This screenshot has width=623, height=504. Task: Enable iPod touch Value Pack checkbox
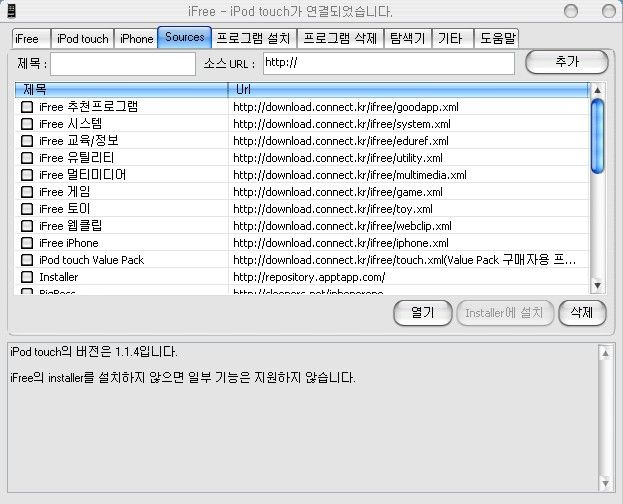pyautogui.click(x=27, y=260)
